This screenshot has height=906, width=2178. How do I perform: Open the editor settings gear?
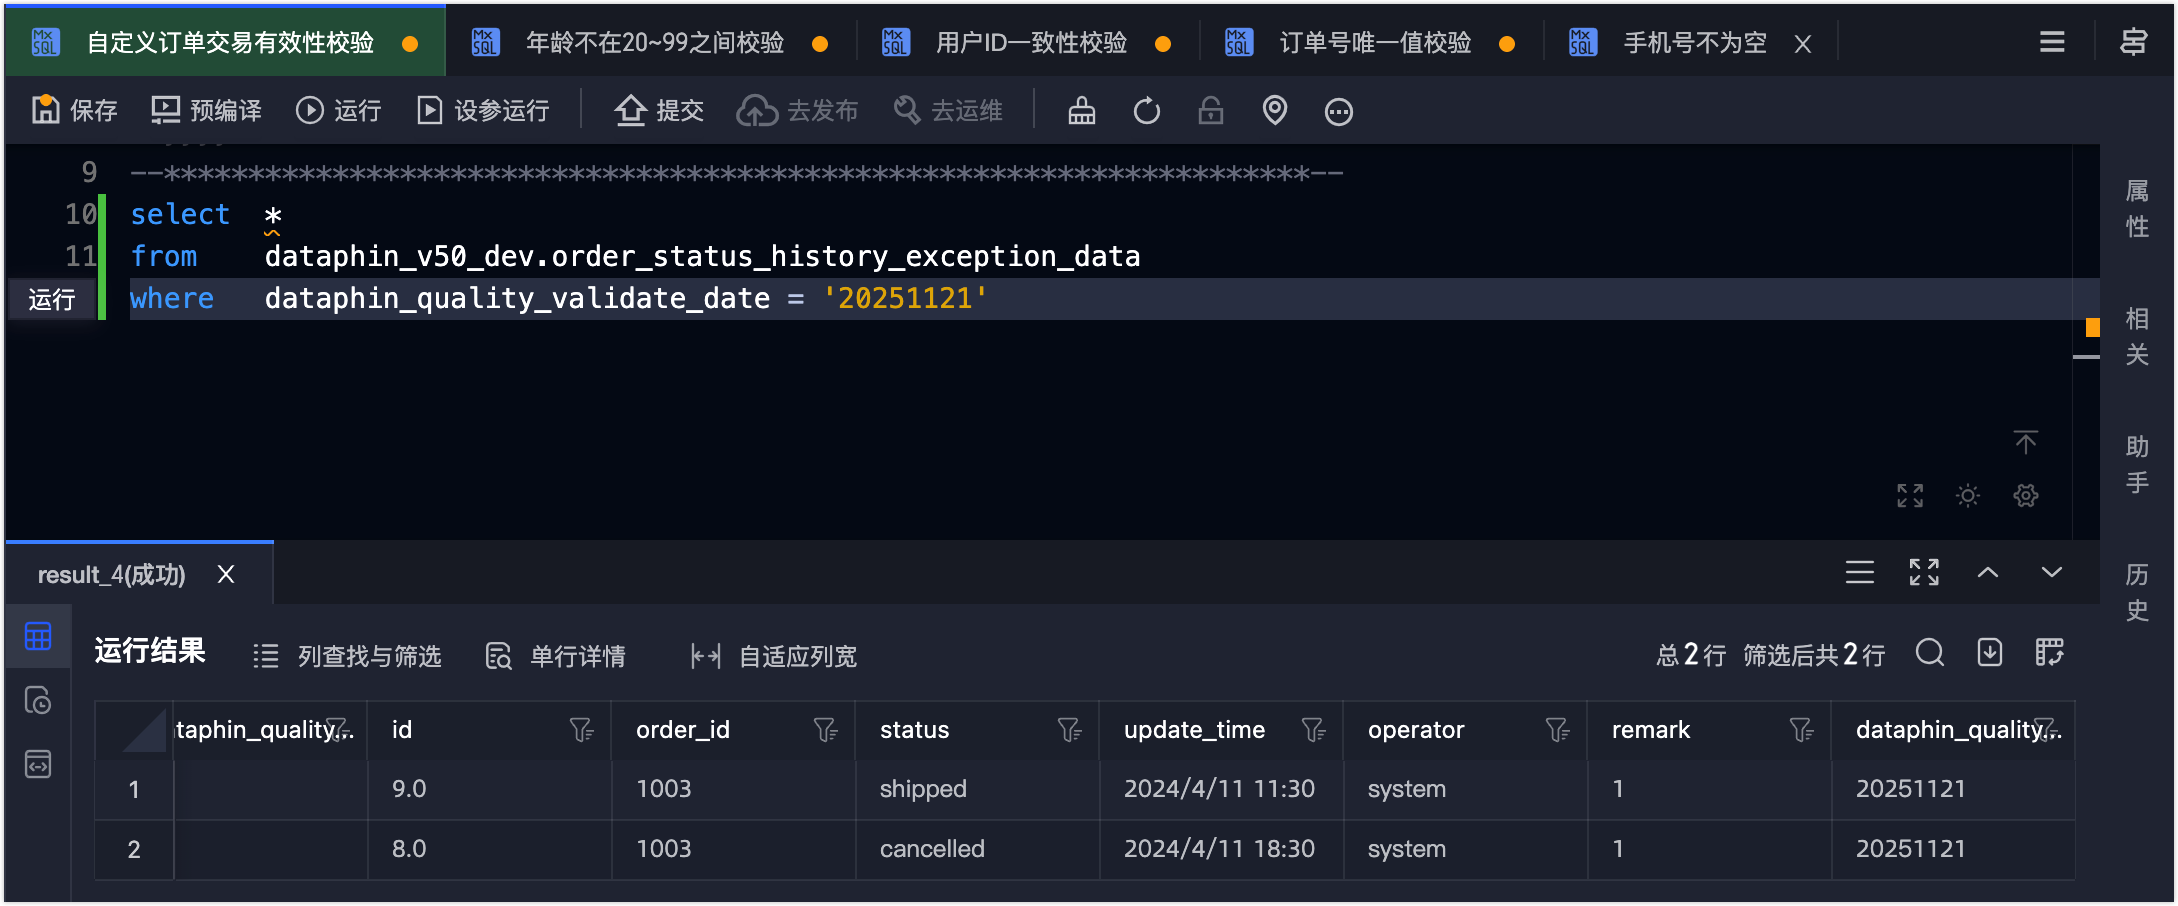[2026, 495]
